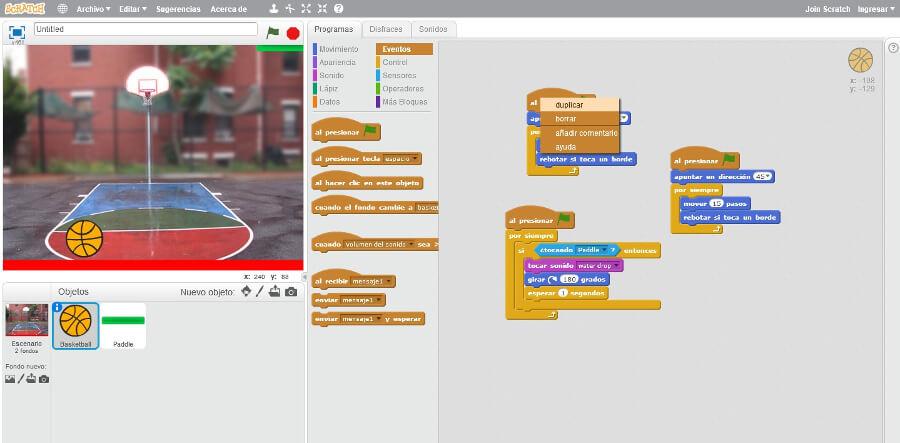This screenshot has height=443, width=900.
Task: Click the block help question icon
Action: pyautogui.click(x=339, y=9)
